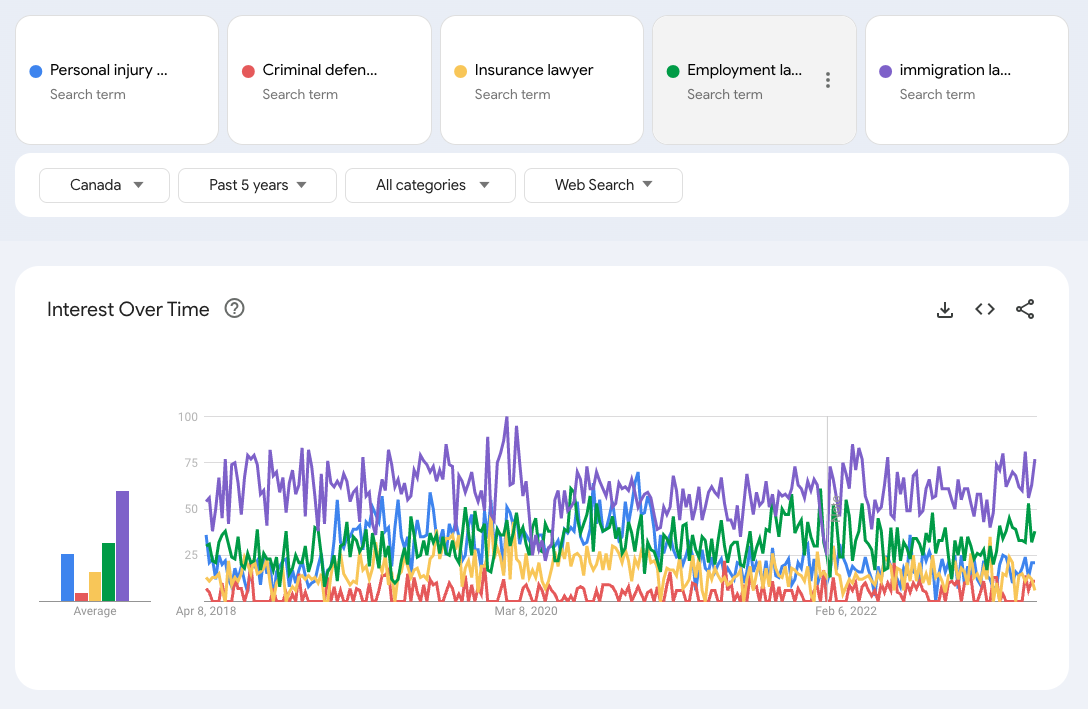Click the blue dot for Personal injury
Image resolution: width=1088 pixels, height=709 pixels.
(36, 71)
